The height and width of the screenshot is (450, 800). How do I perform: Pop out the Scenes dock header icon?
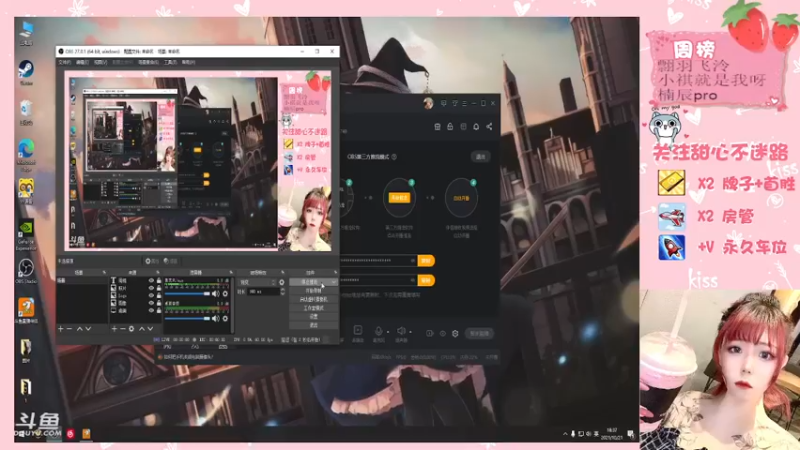[104, 272]
